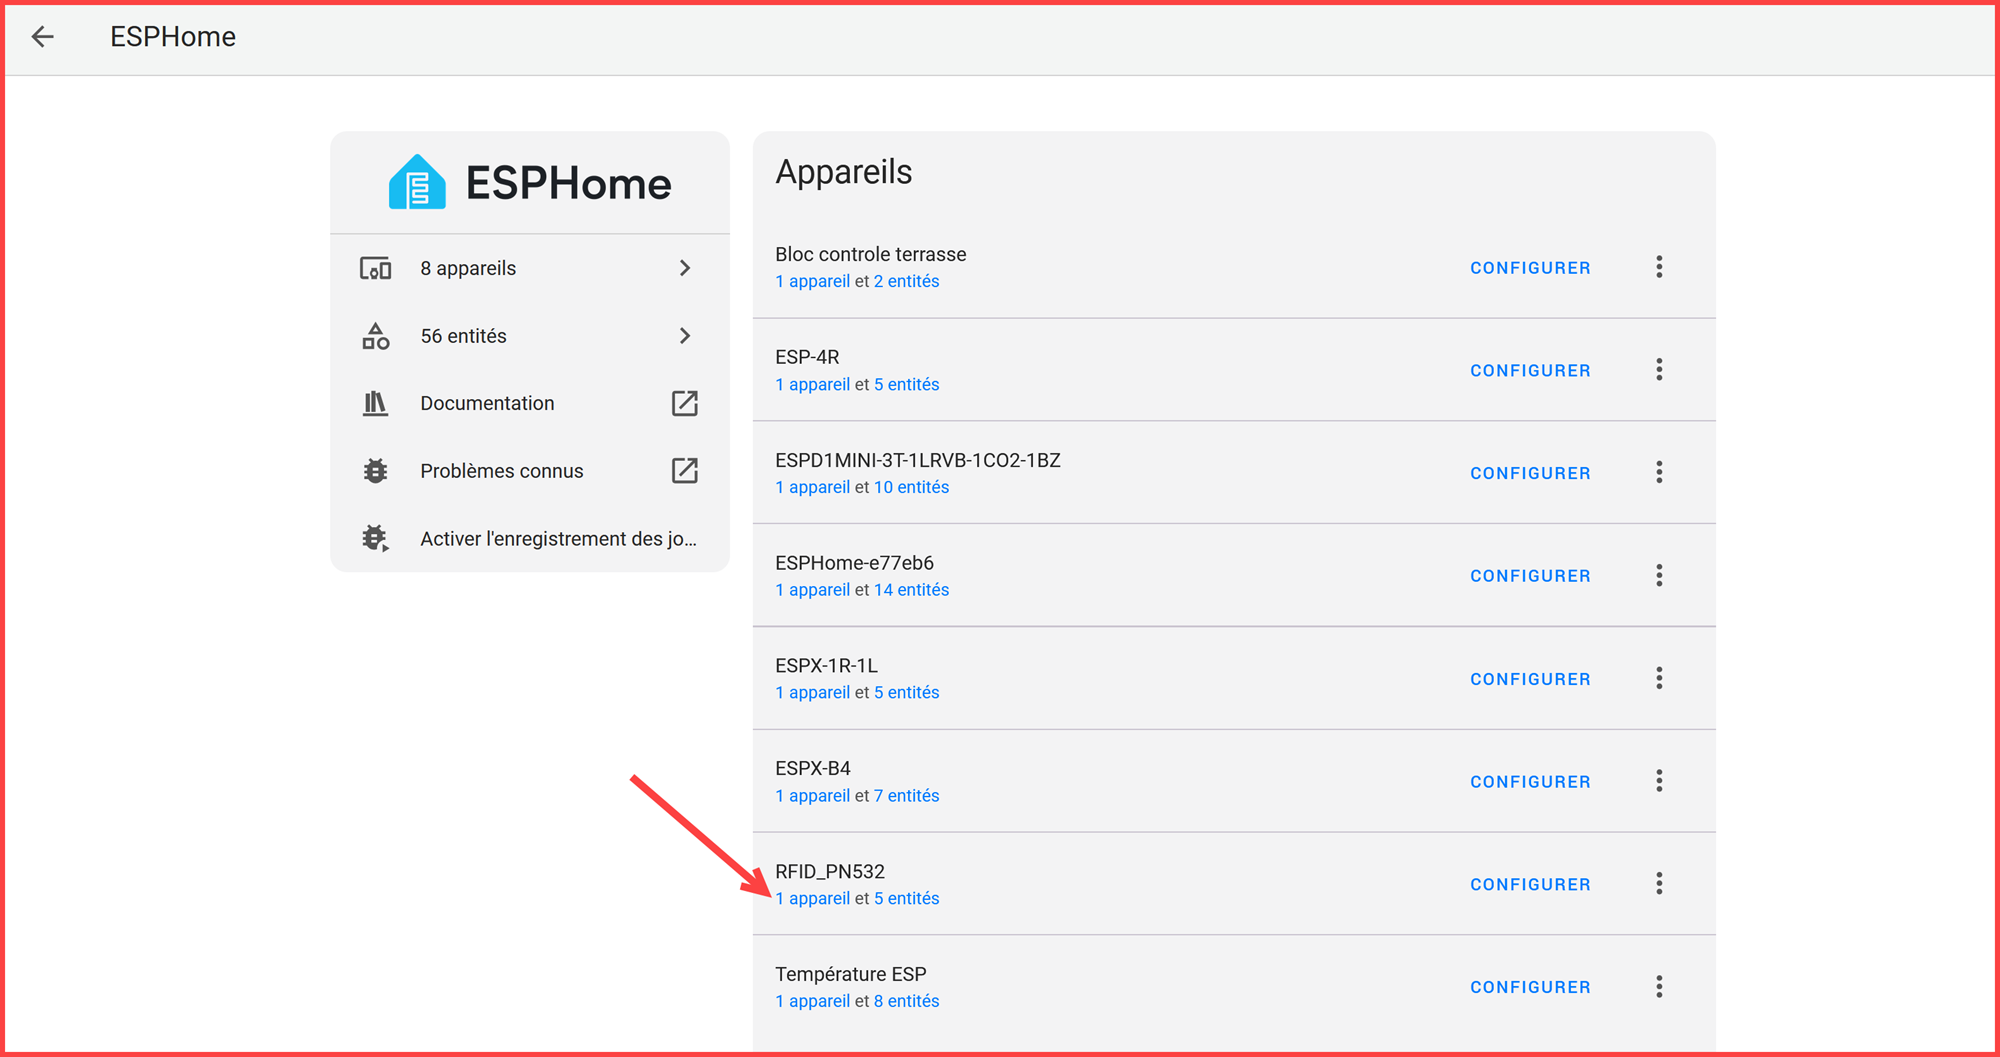Viewport: 2000px width, 1057px height.
Task: Click the bug icon beside Problèmes connus
Action: coord(375,471)
